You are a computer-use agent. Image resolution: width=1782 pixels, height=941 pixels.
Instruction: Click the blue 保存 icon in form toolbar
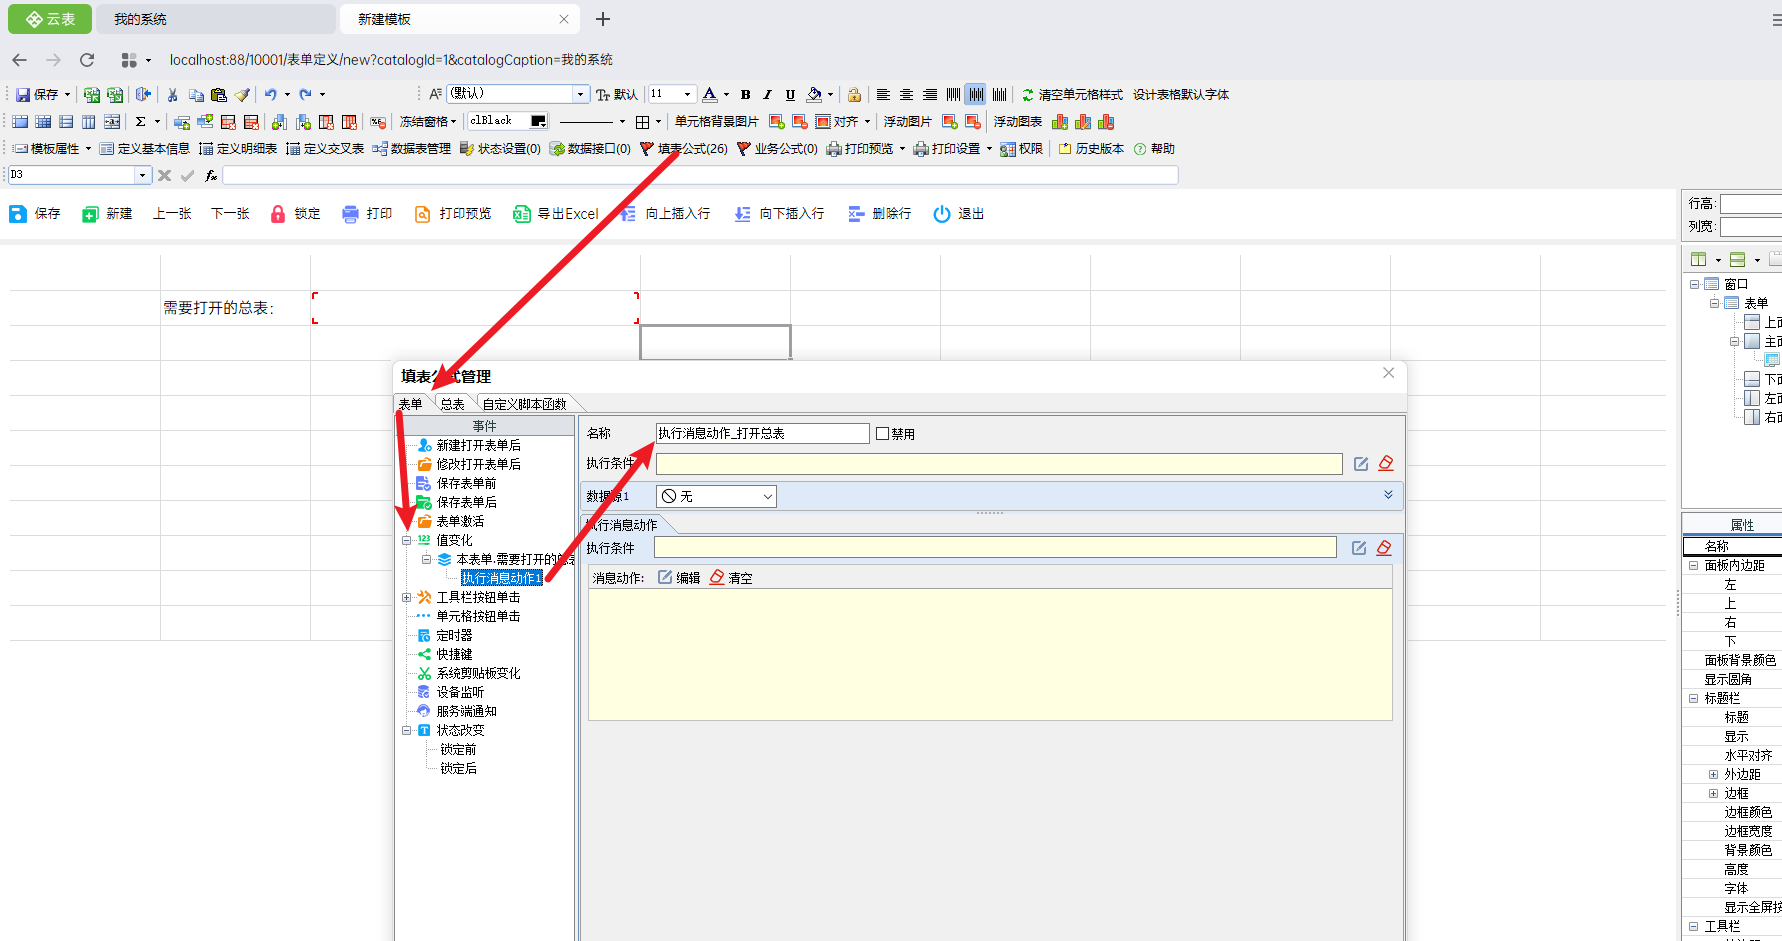click(18, 214)
